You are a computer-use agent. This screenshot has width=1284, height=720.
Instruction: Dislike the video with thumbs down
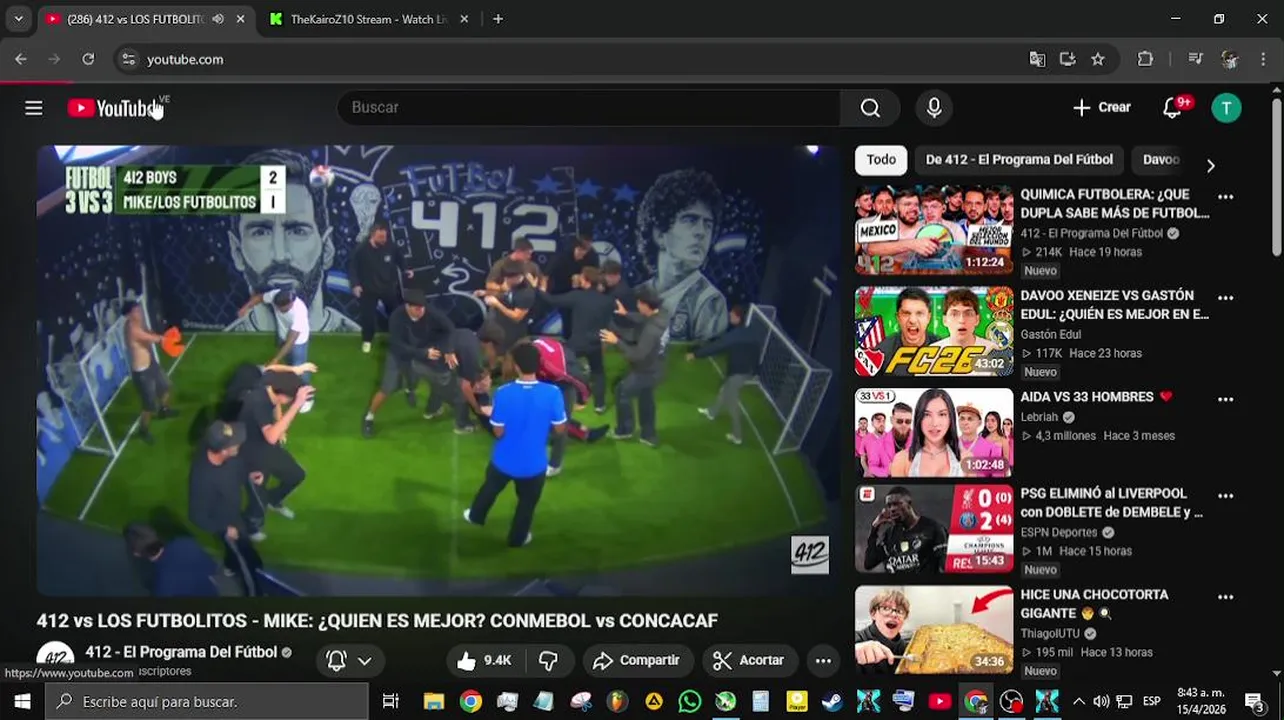click(x=548, y=660)
